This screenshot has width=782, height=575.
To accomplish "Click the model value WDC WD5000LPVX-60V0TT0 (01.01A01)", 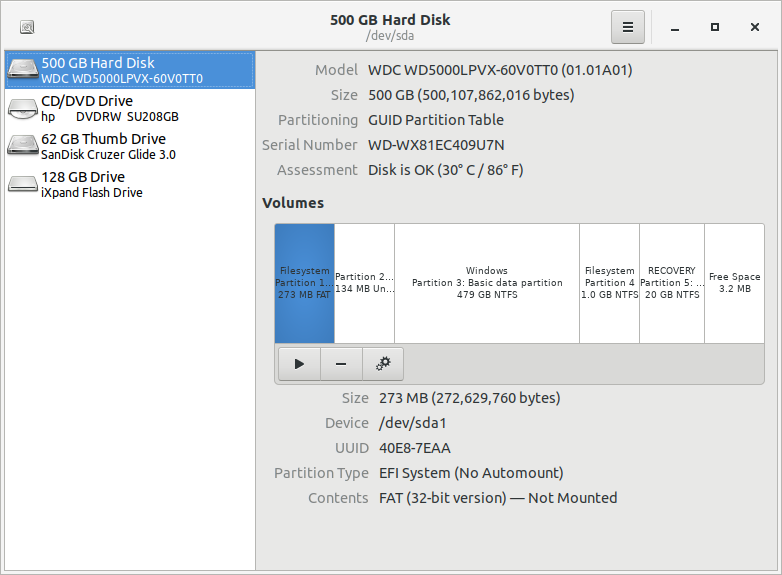I will [500, 70].
